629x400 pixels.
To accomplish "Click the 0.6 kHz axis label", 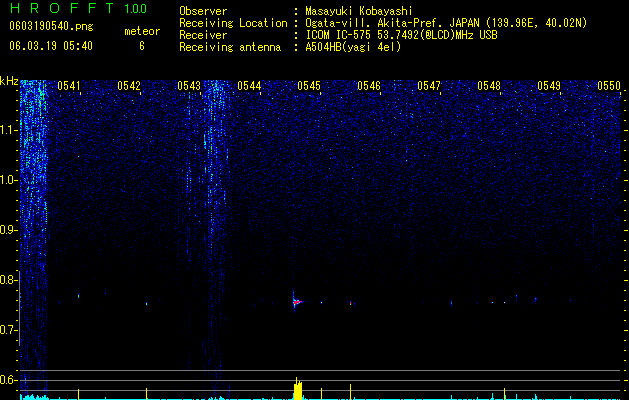I will tap(9, 380).
